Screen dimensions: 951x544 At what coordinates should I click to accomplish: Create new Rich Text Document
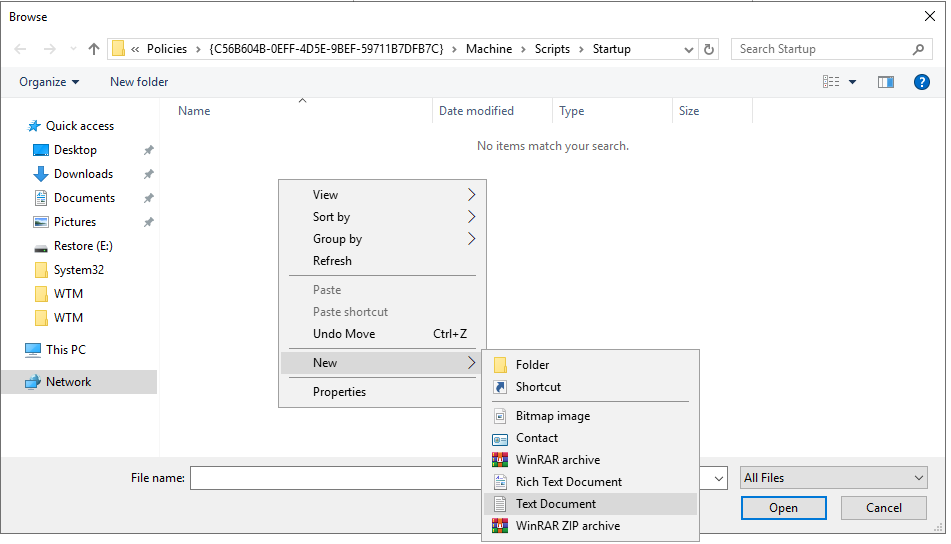[x=590, y=482]
